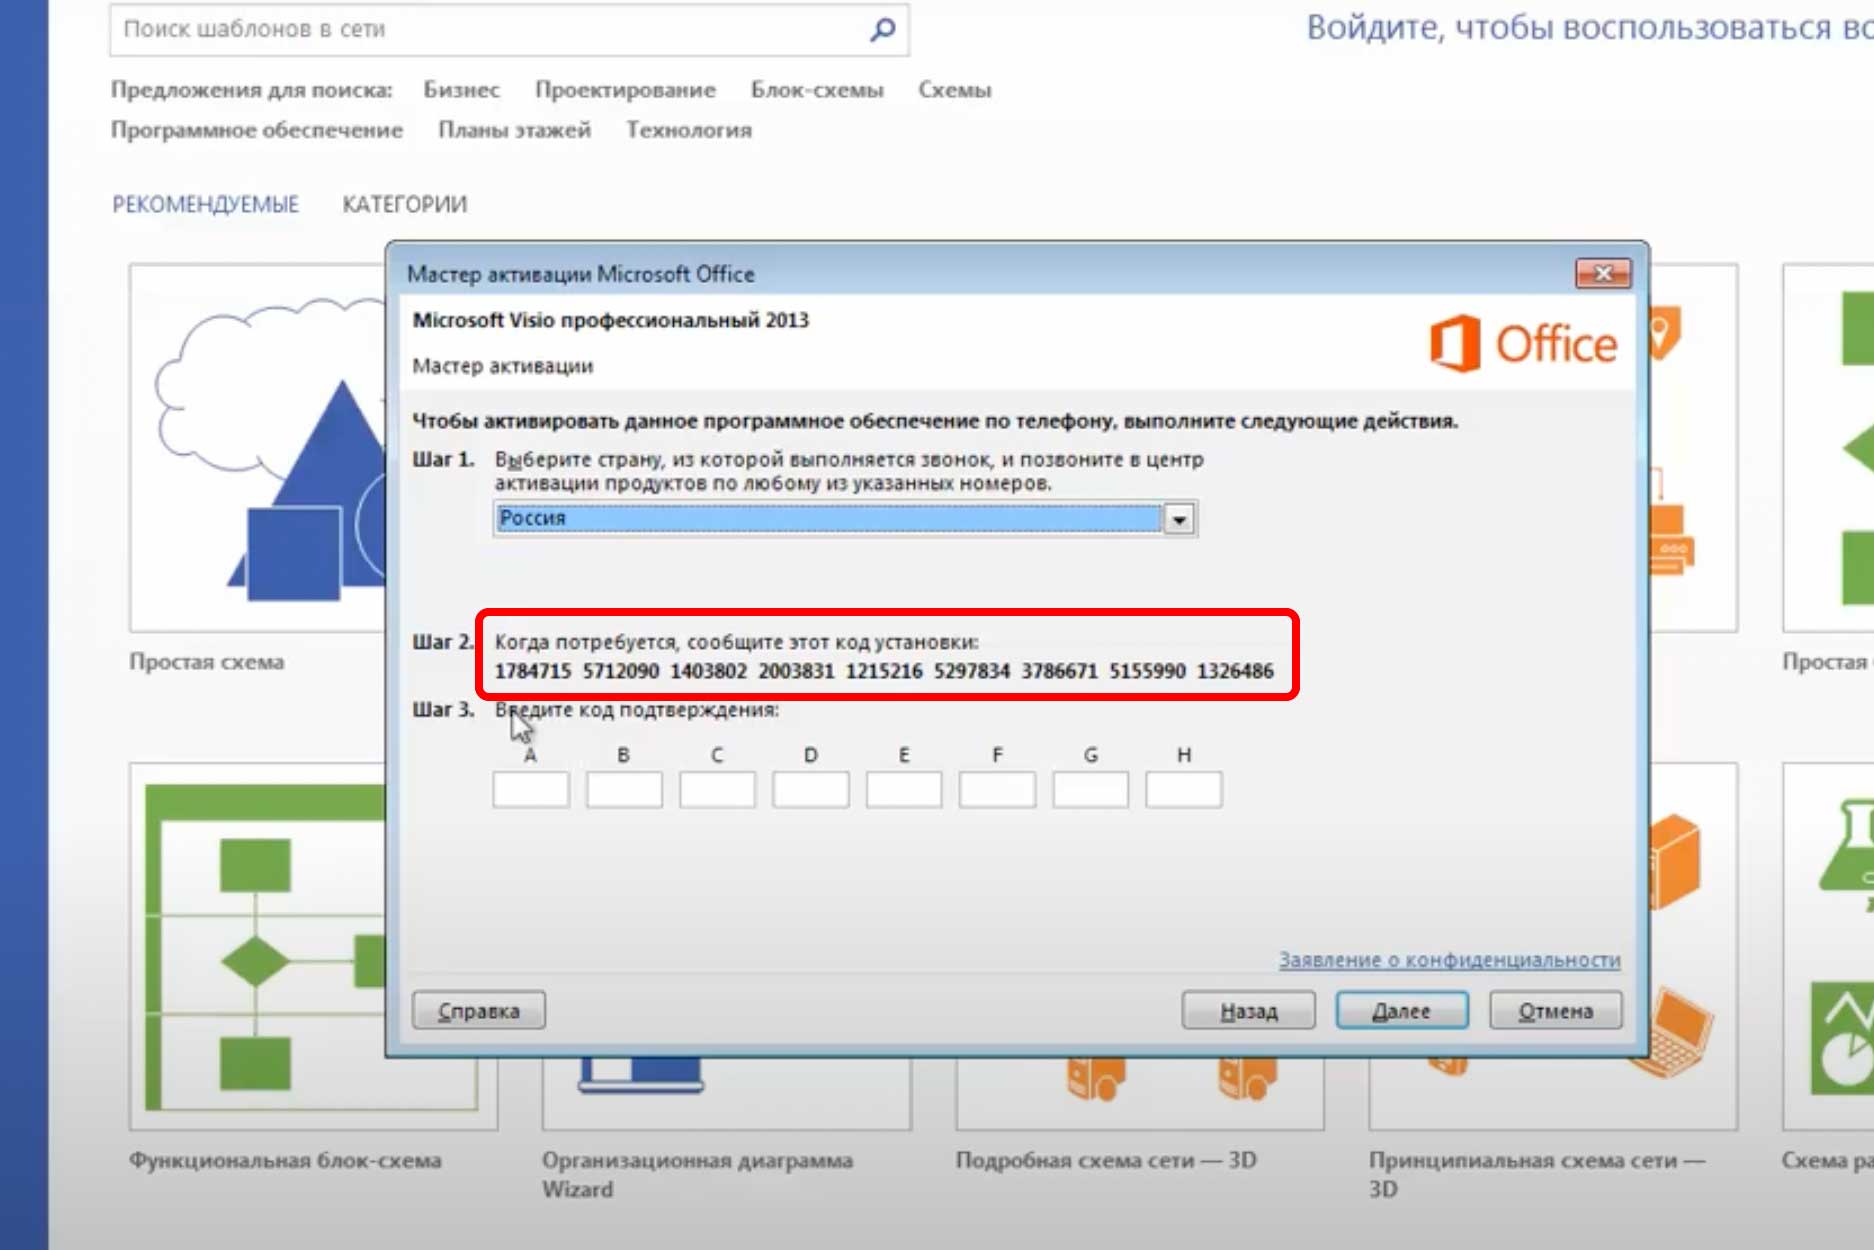Select the Проектирование search suggestion
Image resolution: width=1874 pixels, height=1250 pixels.
(x=625, y=90)
